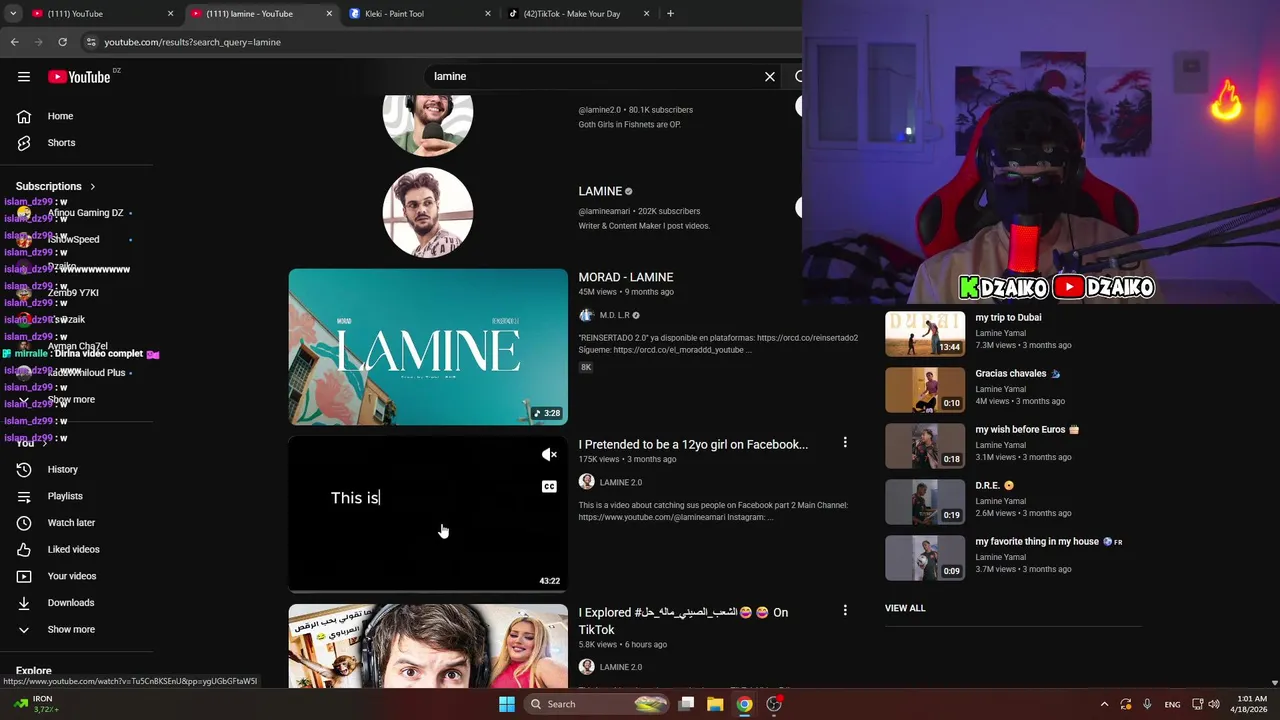
Task: Open Liked videos
Action: coord(73,550)
